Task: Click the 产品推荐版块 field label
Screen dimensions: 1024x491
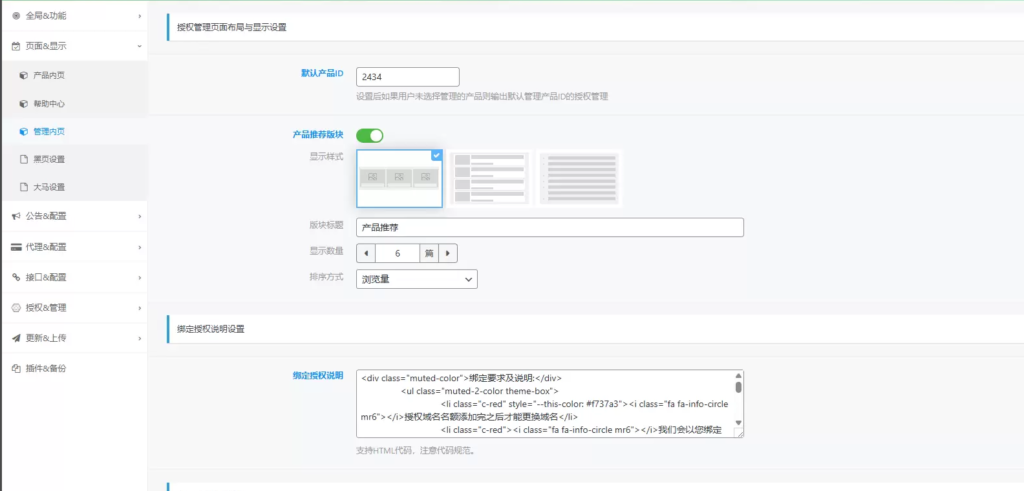Action: point(317,135)
